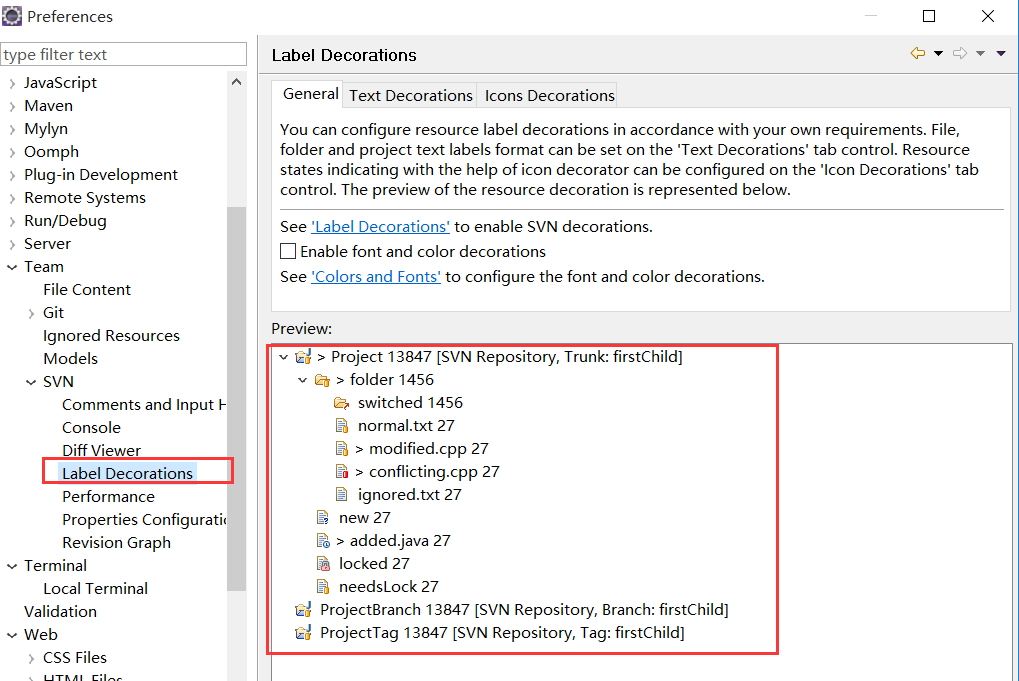Select the Performance preference page
The image size is (1019, 681).
coord(109,496)
